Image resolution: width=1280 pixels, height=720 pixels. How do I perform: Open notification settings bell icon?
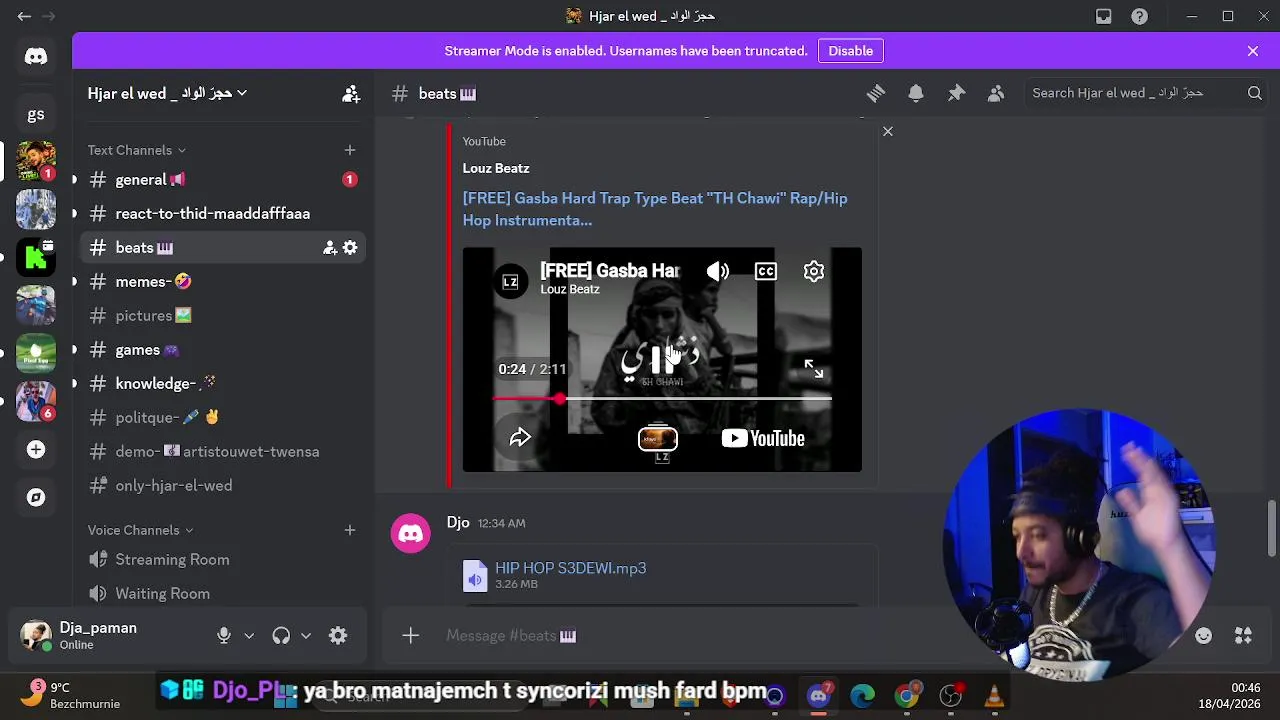pyautogui.click(x=916, y=93)
